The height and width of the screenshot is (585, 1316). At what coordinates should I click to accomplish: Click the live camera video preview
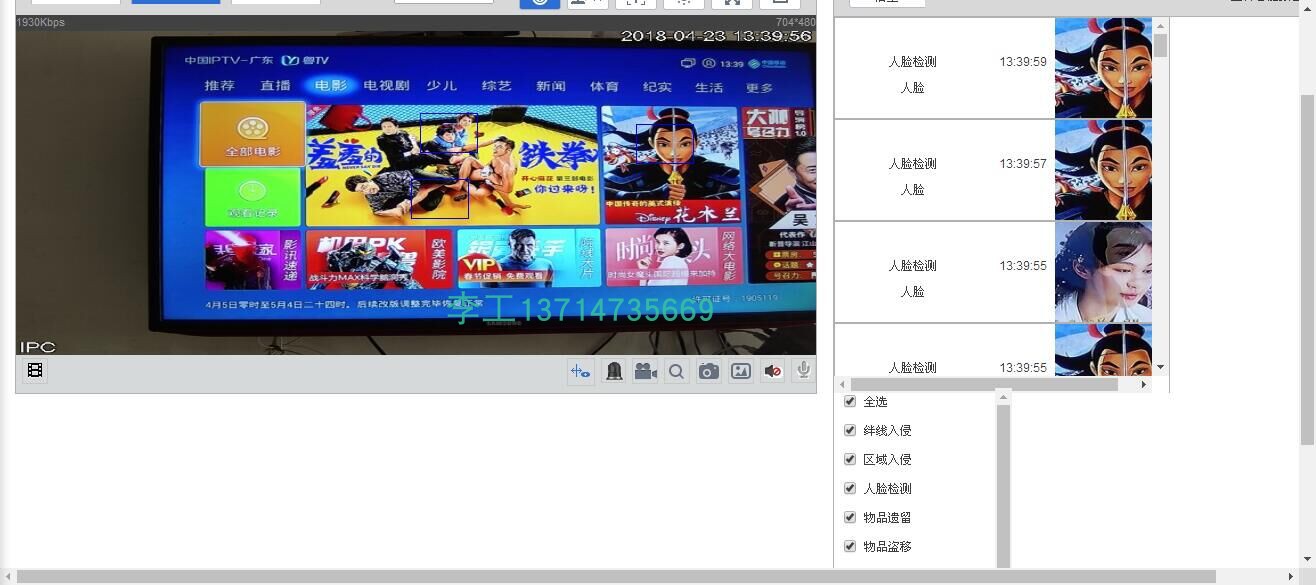pos(416,192)
